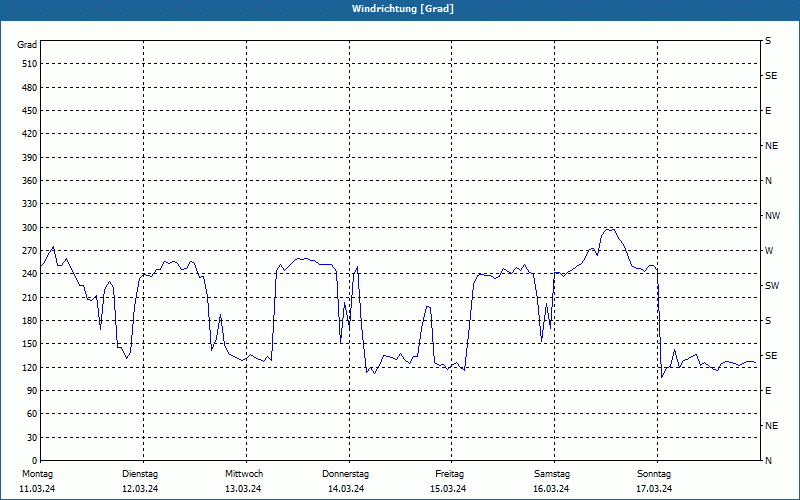Click the 'E' compass label beside 90
The image size is (800, 500).
click(x=768, y=391)
